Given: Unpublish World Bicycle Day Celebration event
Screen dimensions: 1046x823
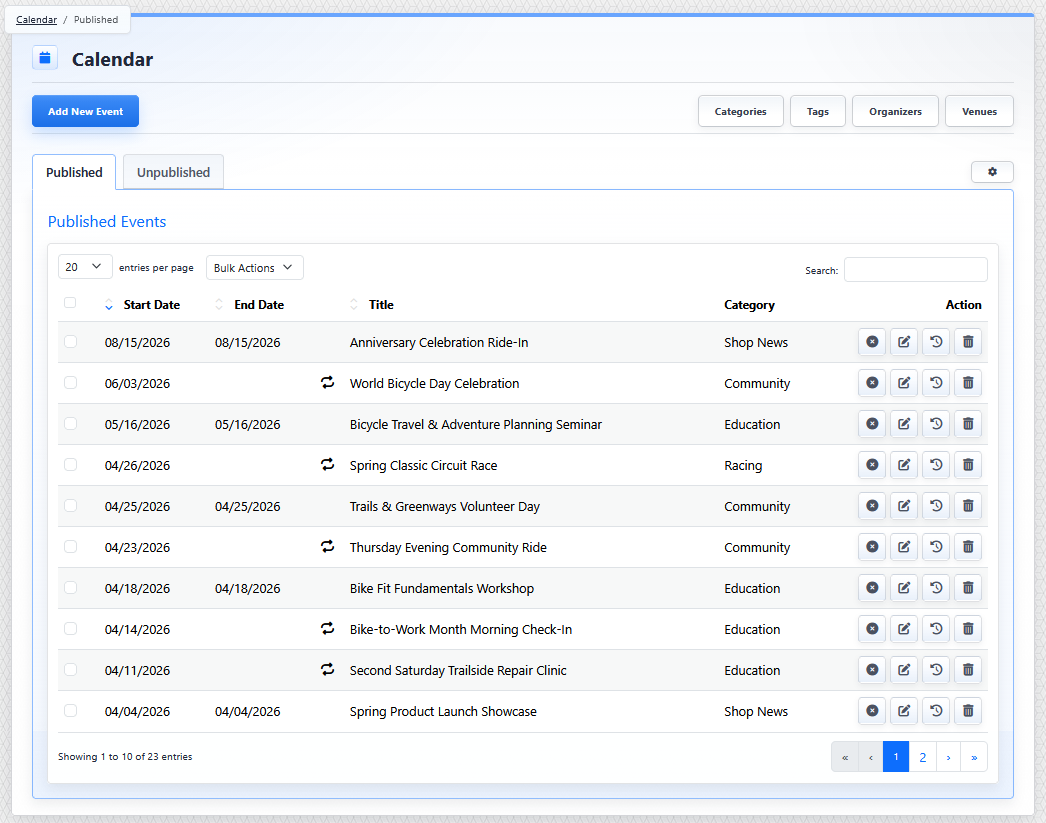Looking at the screenshot, I should pos(872,383).
